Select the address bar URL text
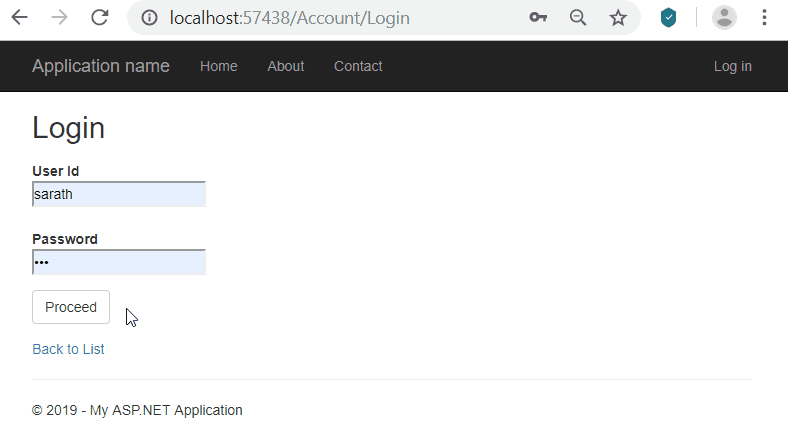 tap(289, 18)
